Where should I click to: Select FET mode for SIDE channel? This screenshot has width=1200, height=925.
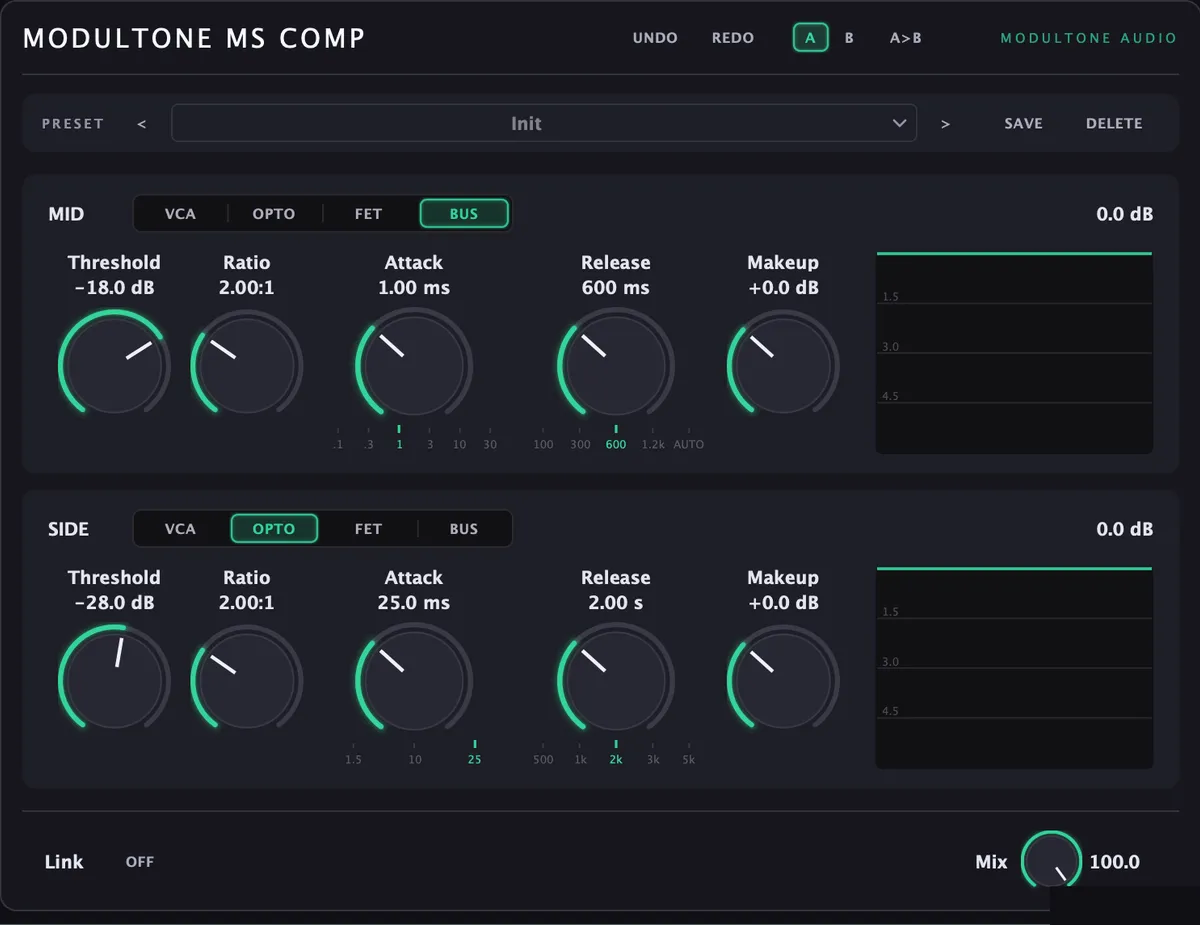(368, 529)
